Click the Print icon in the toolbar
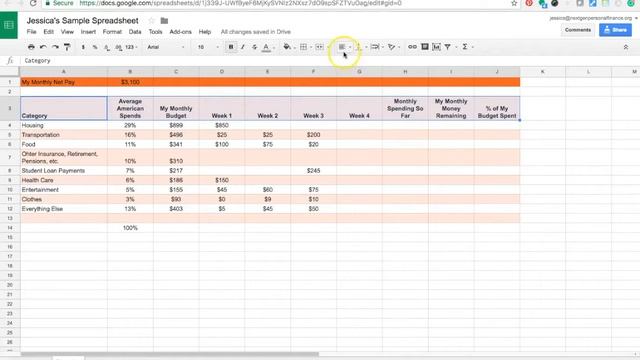The width and height of the screenshot is (640, 360). (31, 47)
